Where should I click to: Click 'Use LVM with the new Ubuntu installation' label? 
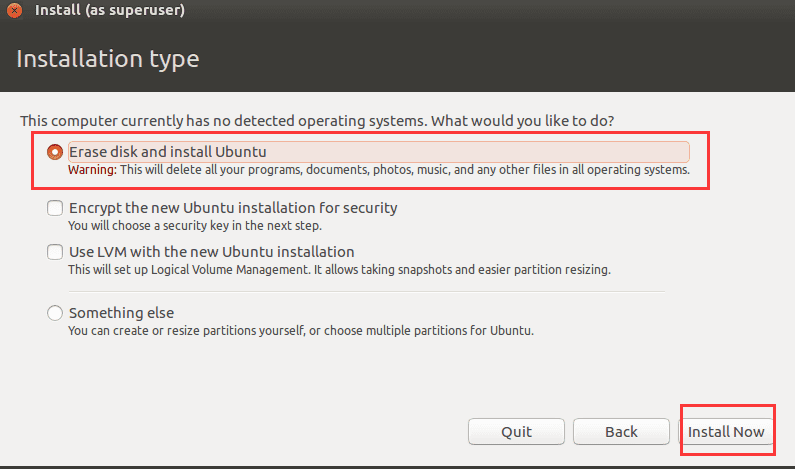coord(211,252)
